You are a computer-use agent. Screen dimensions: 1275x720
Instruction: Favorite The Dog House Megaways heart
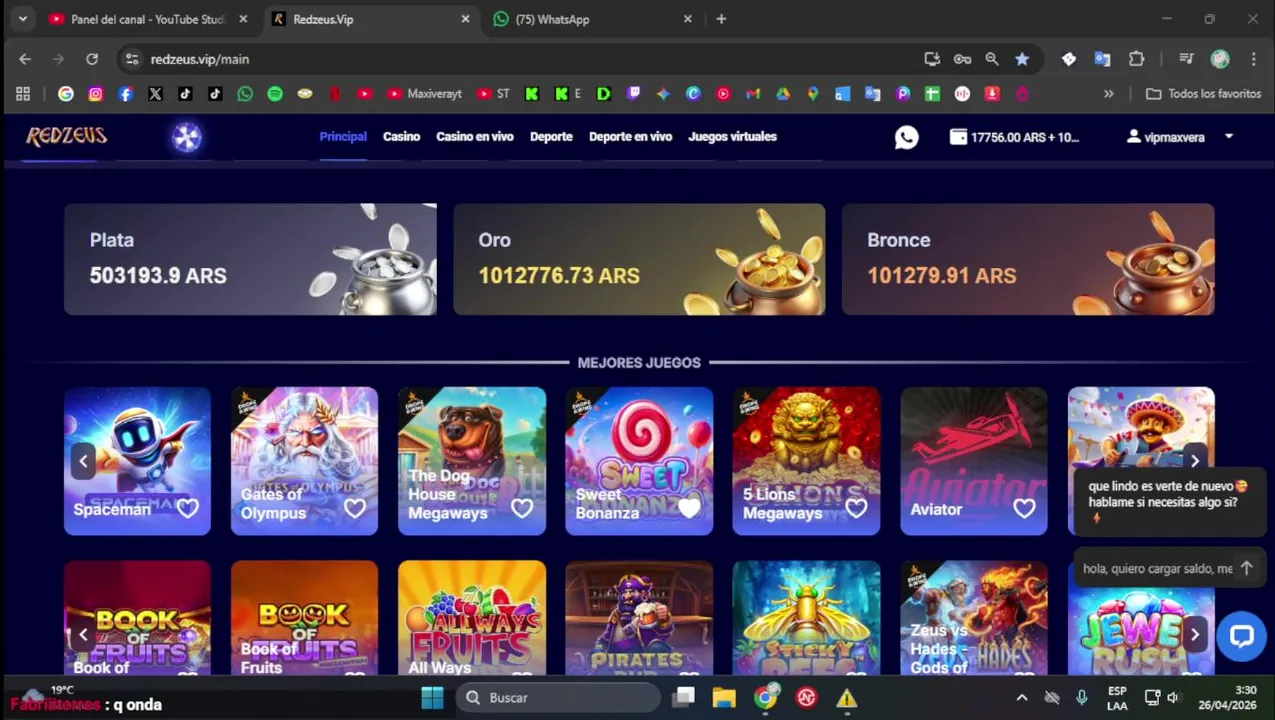click(x=522, y=508)
